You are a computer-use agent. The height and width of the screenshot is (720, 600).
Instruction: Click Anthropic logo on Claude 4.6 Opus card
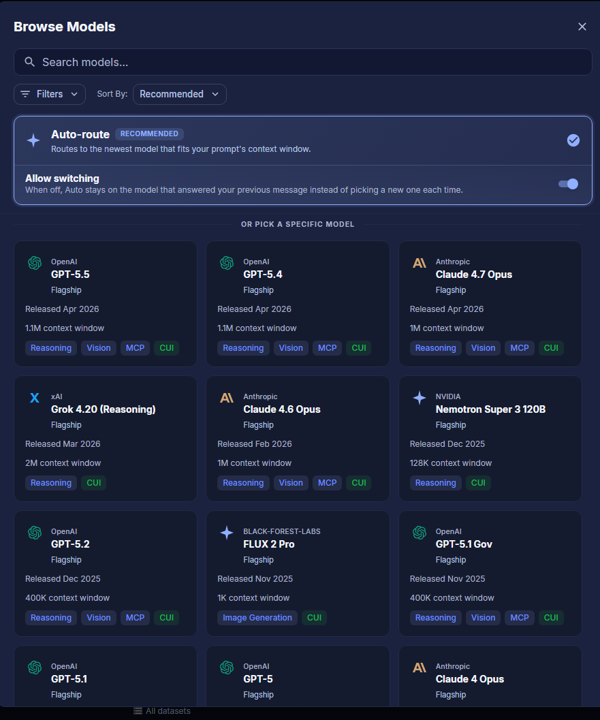(227, 398)
